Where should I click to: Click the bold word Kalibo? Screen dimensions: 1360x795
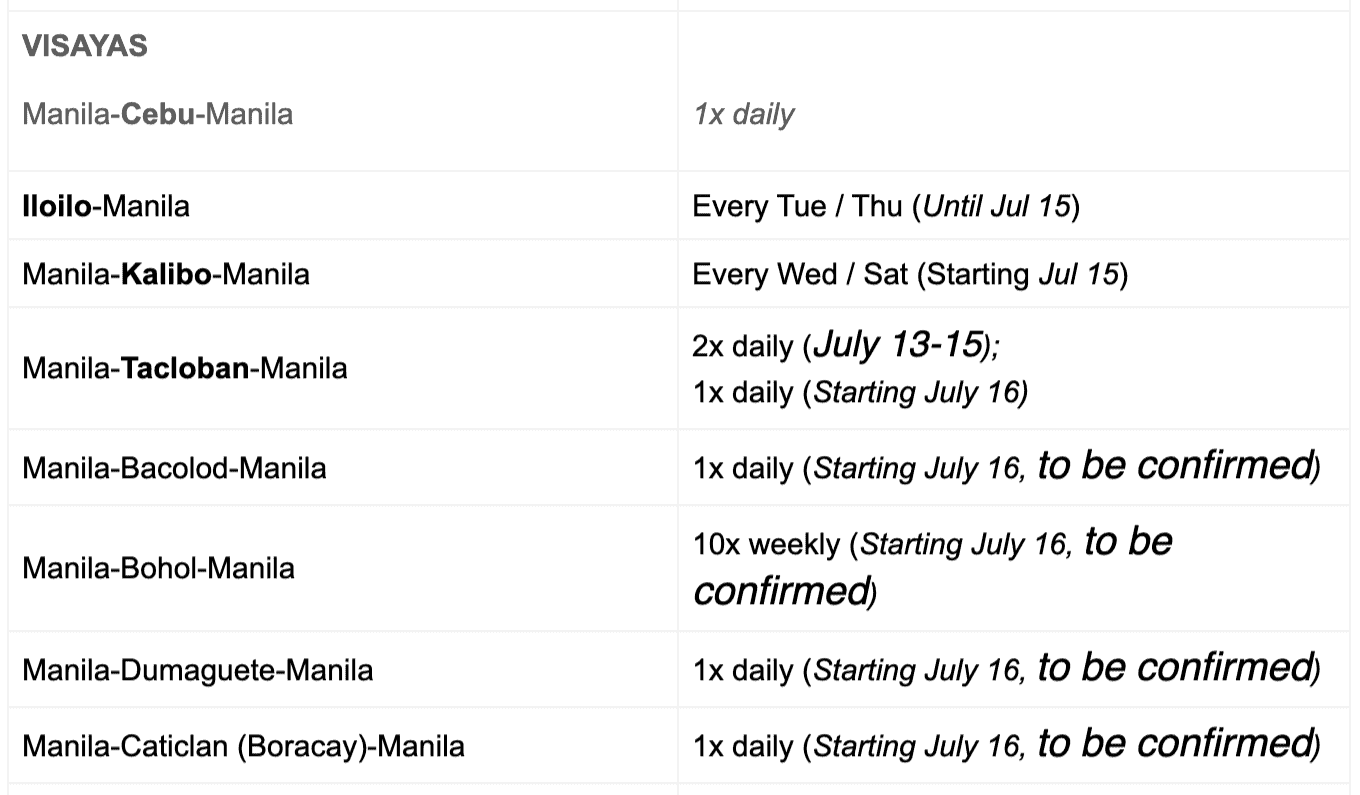coord(166,274)
